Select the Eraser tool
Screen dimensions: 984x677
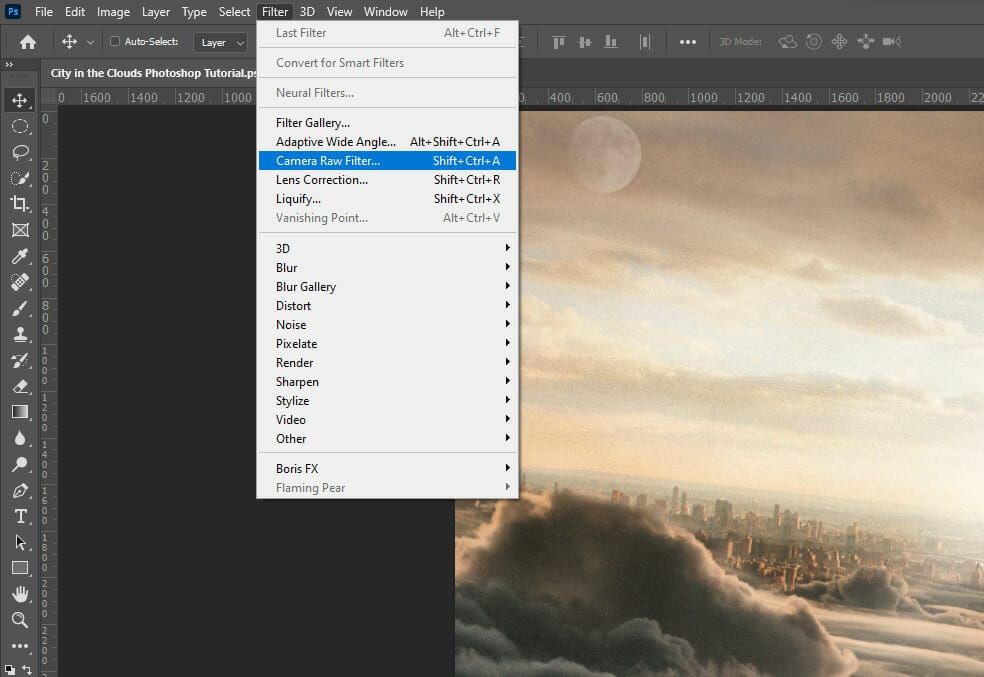19,386
